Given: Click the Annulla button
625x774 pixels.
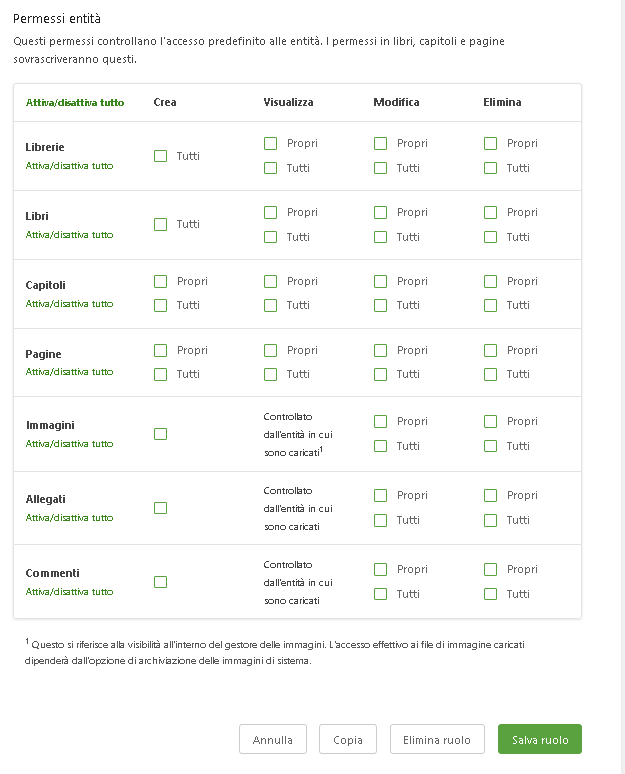Looking at the screenshot, I should coord(273,740).
